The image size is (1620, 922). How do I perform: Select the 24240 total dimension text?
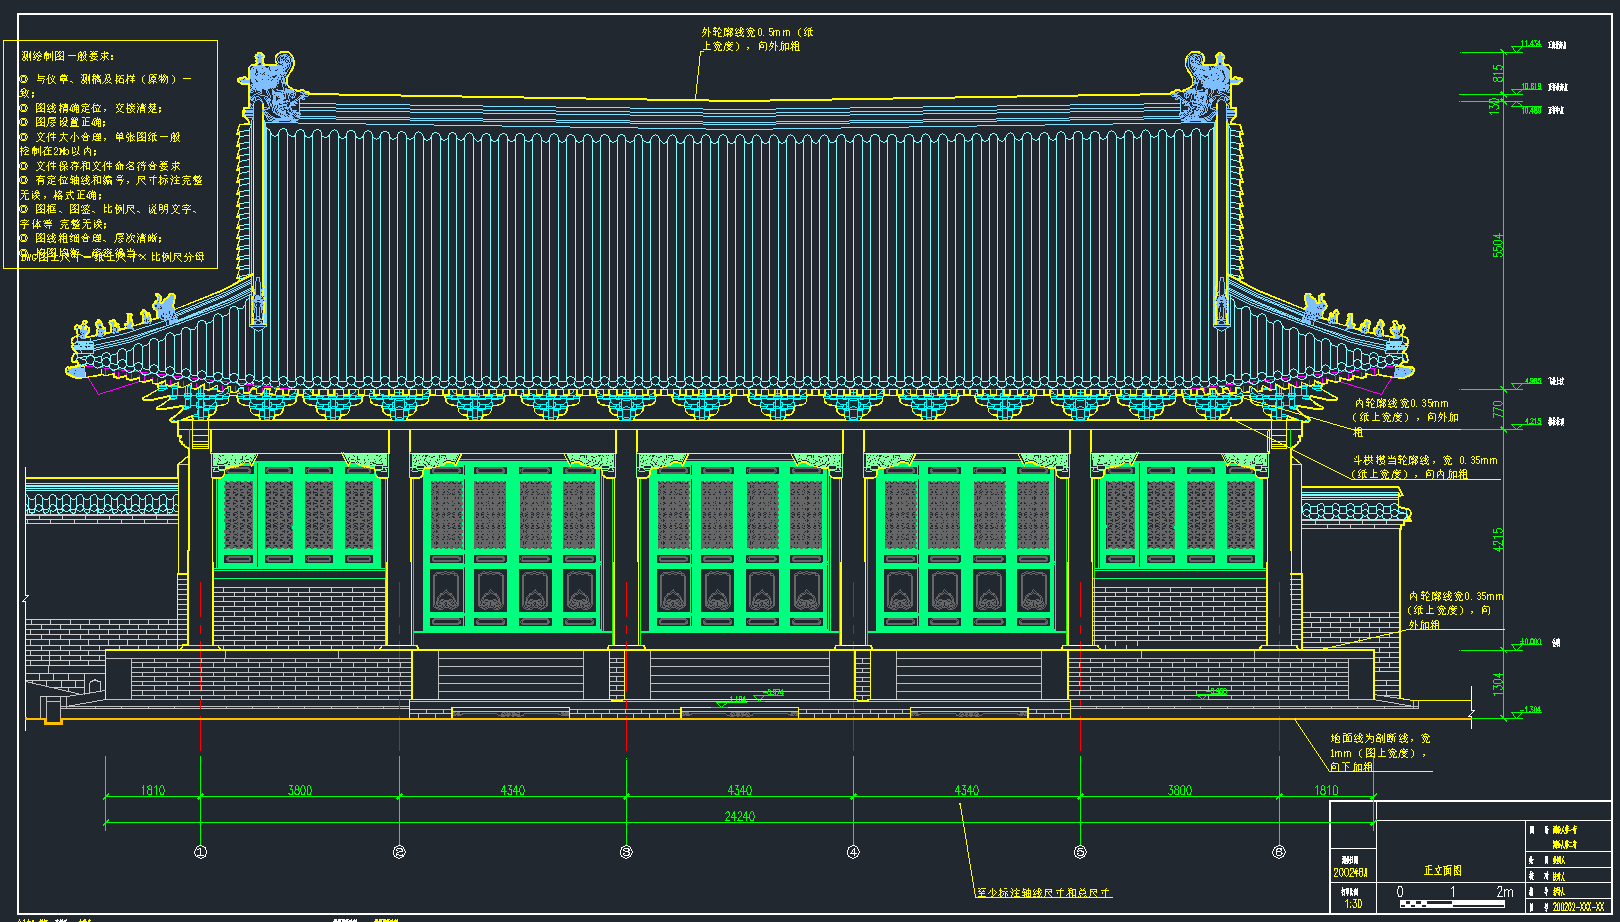740,816
